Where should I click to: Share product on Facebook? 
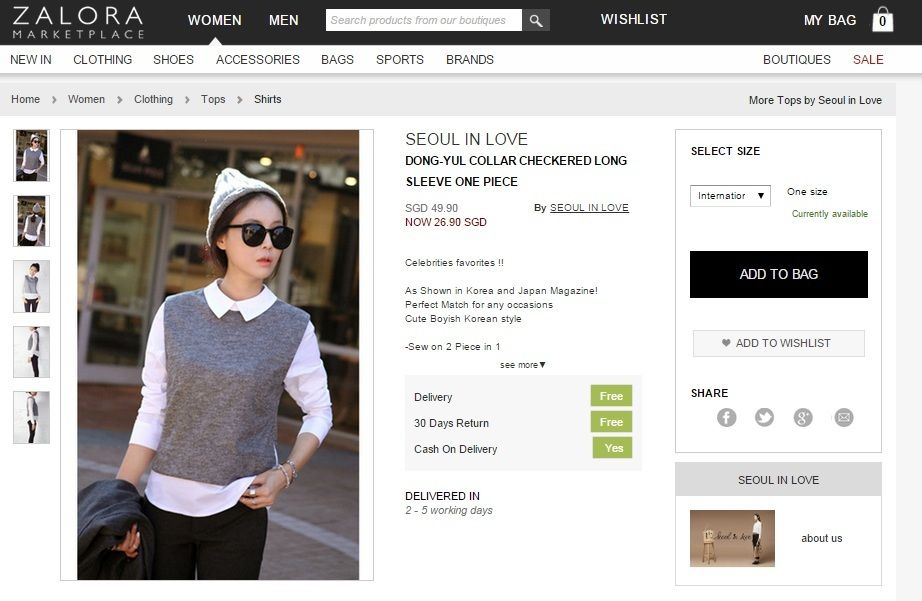coord(727,418)
